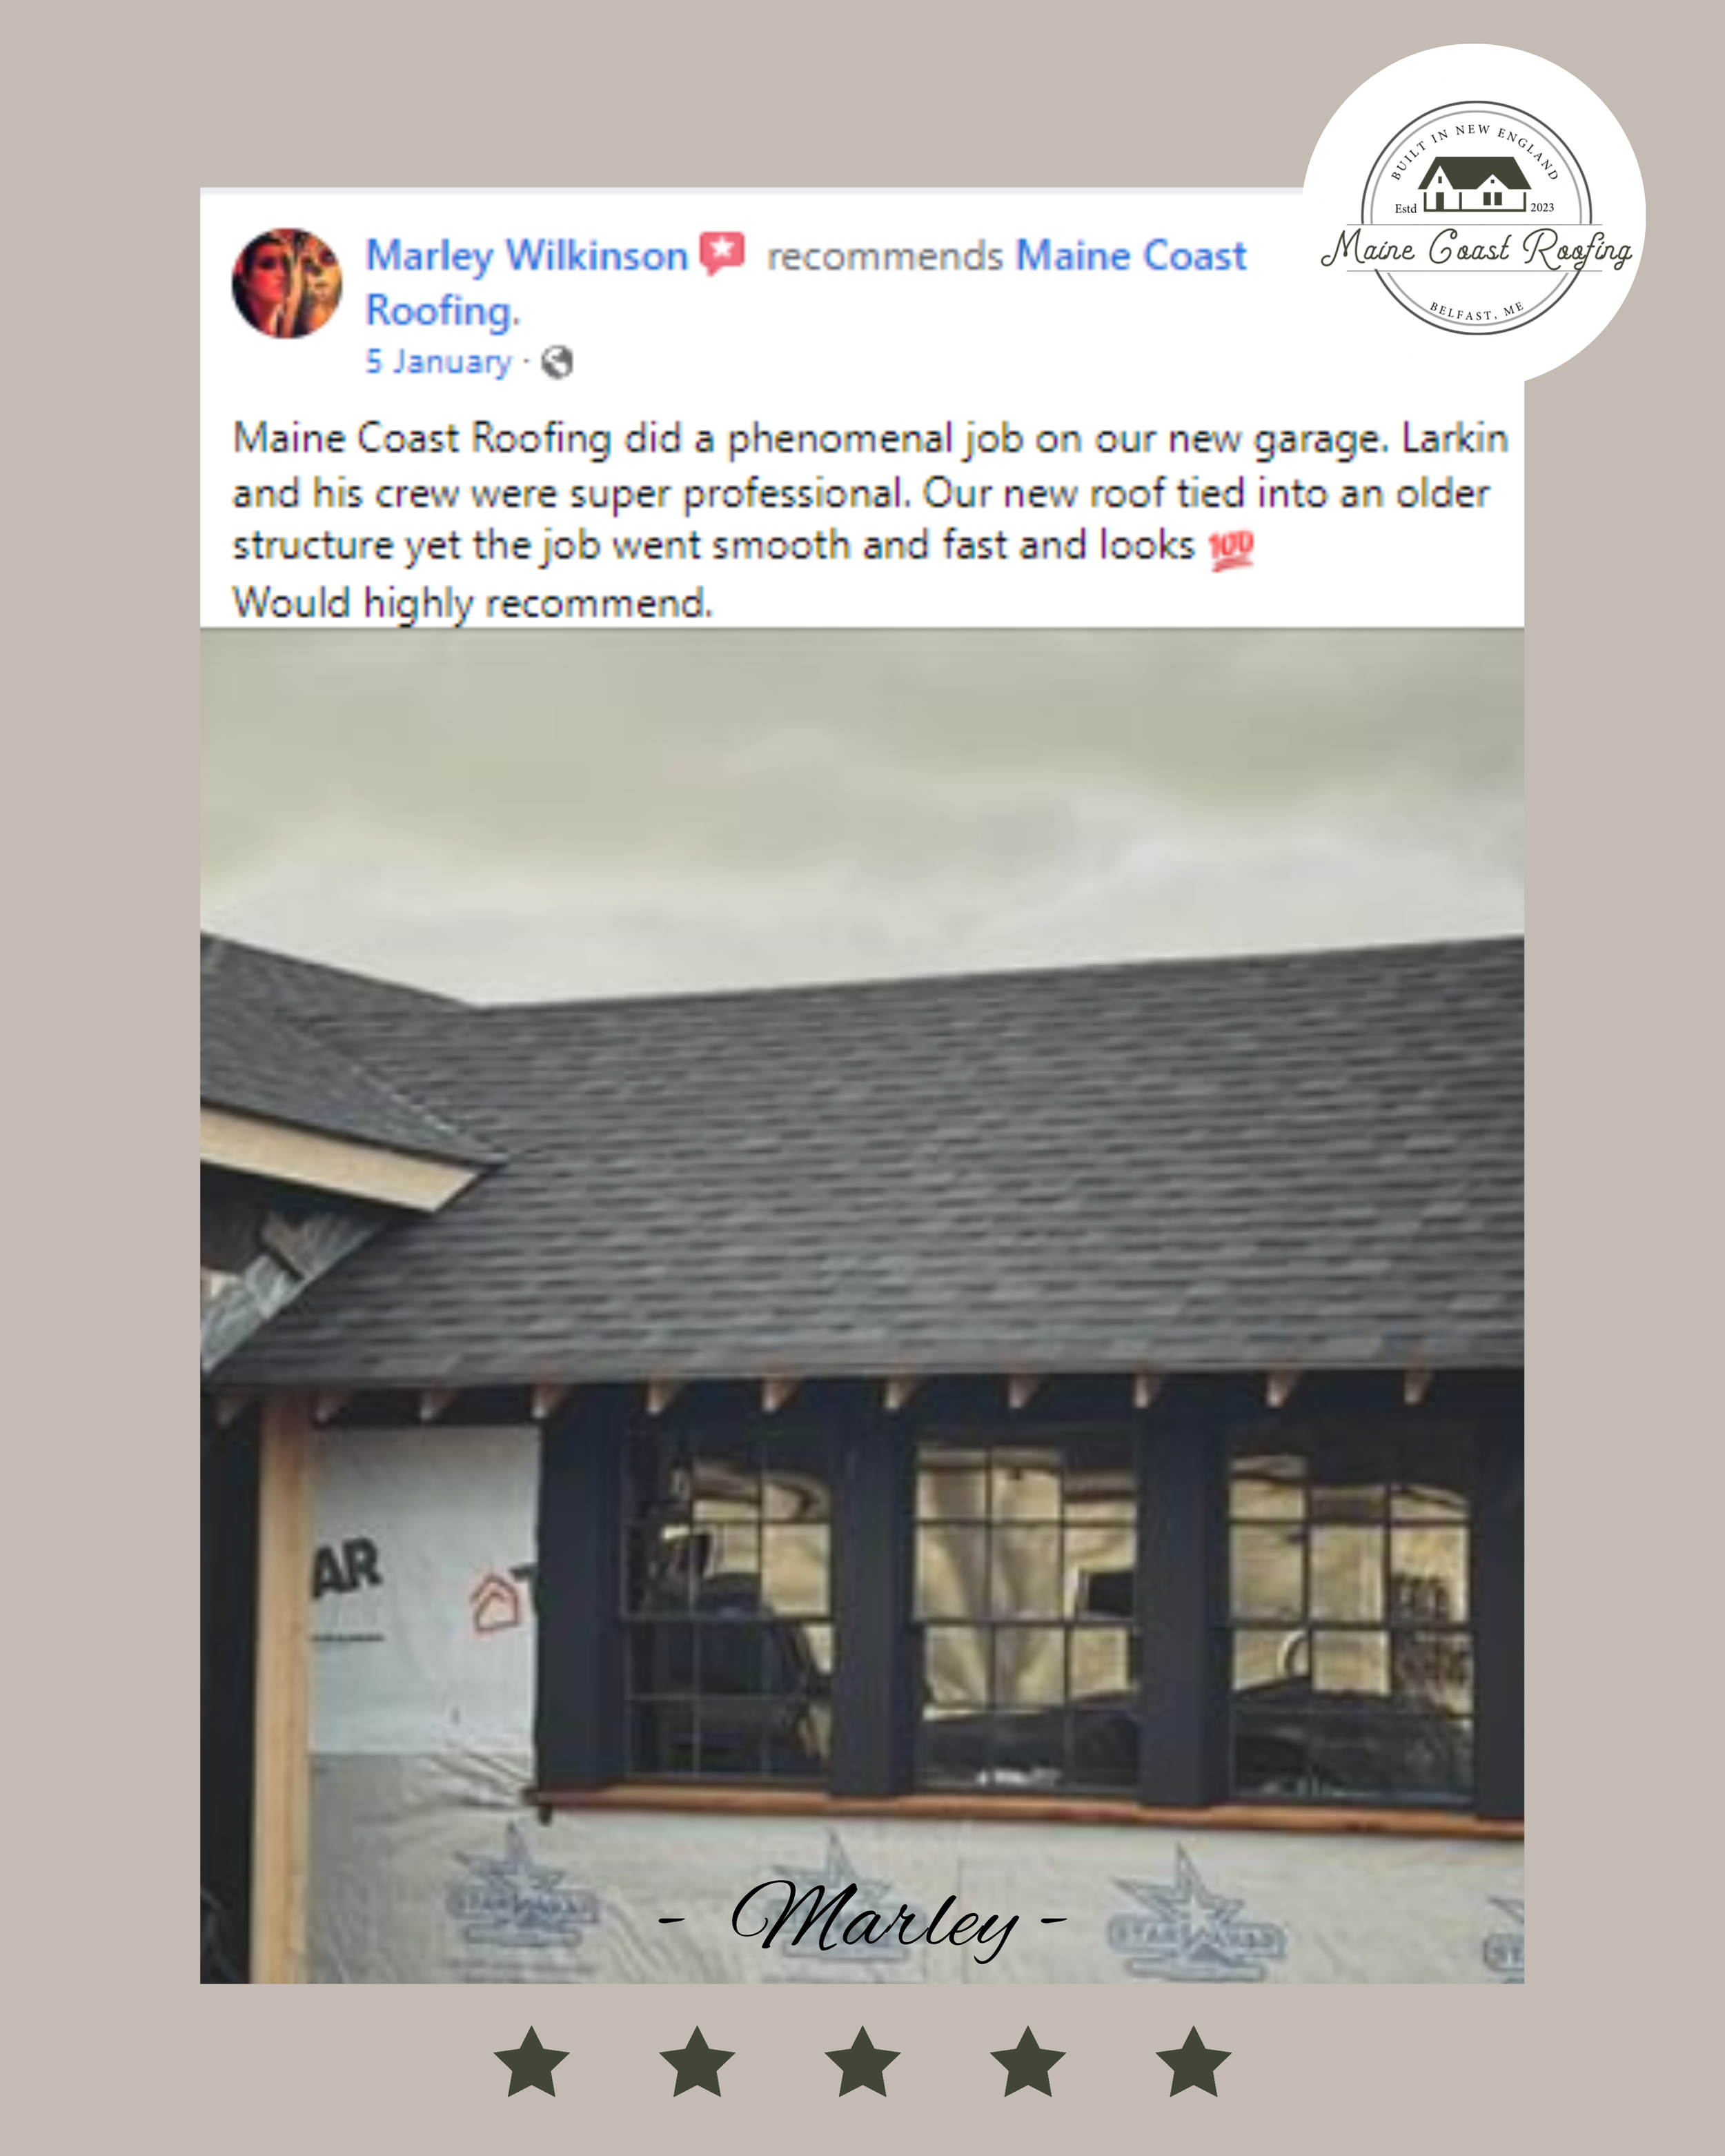The height and width of the screenshot is (2156, 1725).
Task: Visit the Maine Coast Roofing page link
Action: pos(806,283)
